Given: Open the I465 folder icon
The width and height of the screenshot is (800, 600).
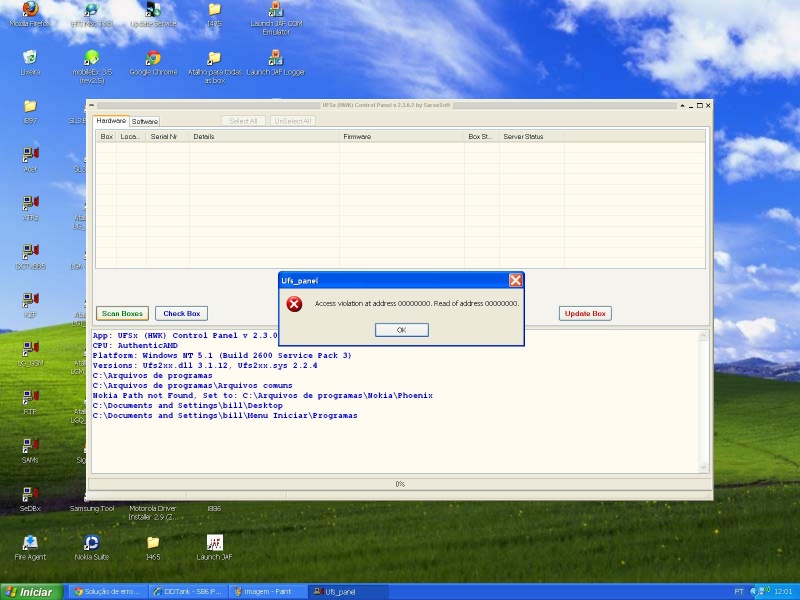Looking at the screenshot, I should [153, 547].
